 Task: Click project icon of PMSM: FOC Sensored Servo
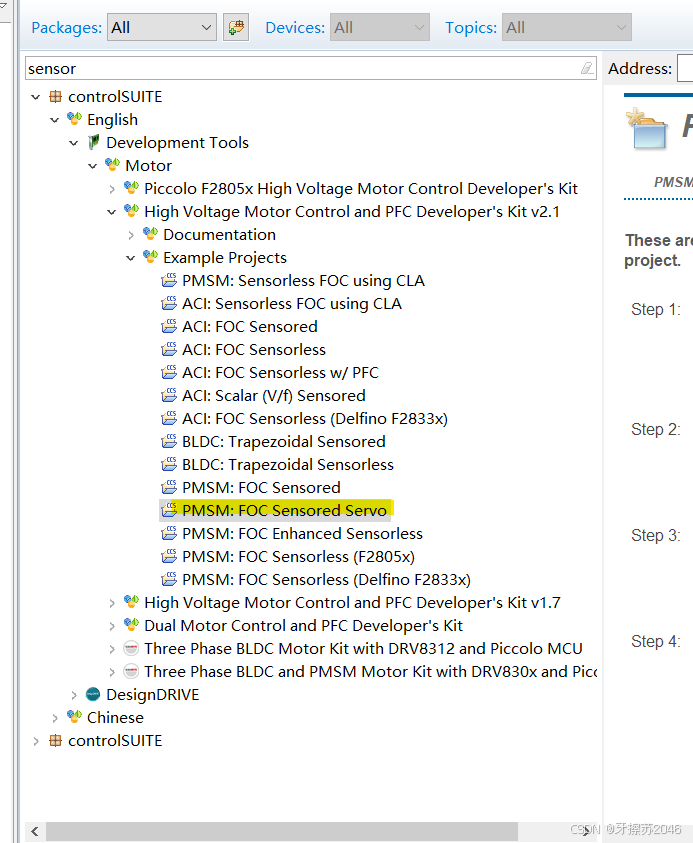(x=169, y=510)
